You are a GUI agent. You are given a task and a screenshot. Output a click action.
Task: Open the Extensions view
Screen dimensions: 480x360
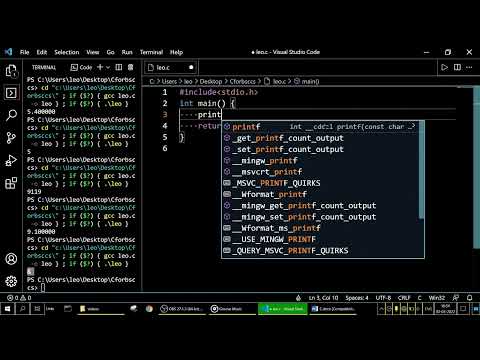[11, 183]
